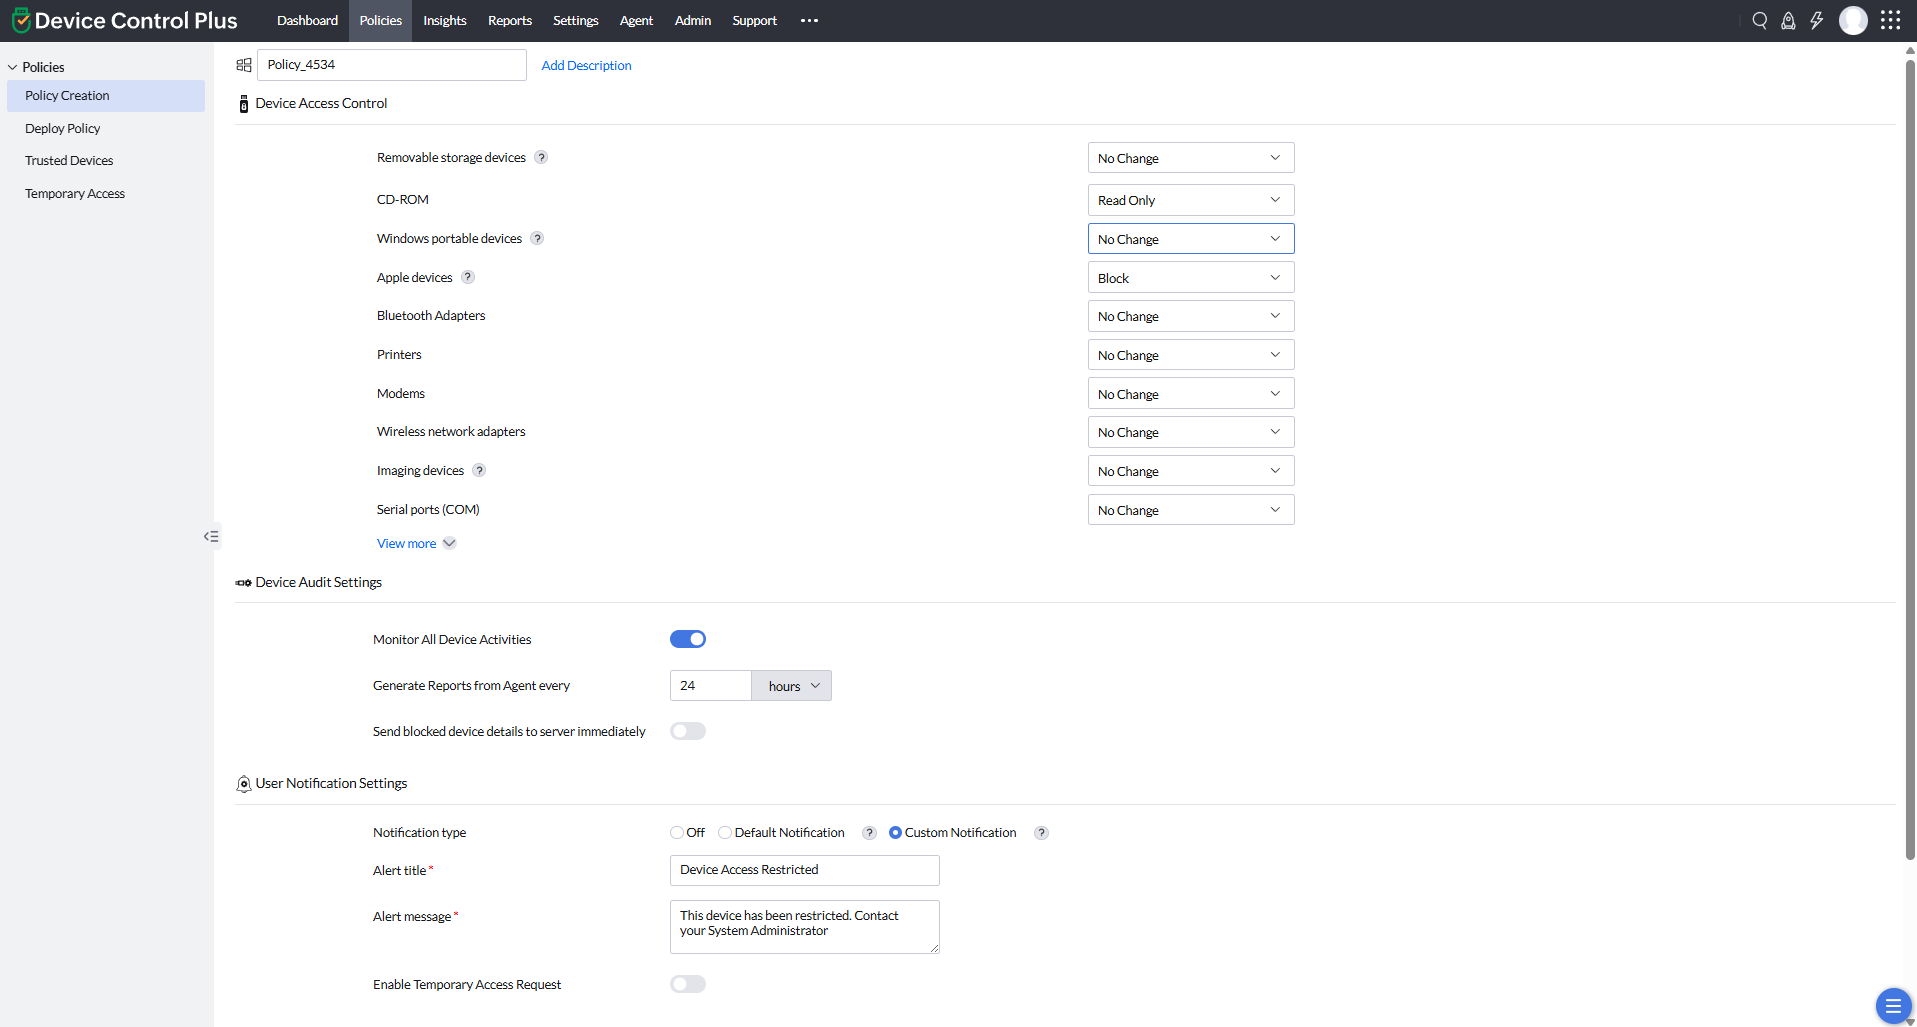
Task: Open Serial ports (COM) dropdown
Action: pos(1191,510)
